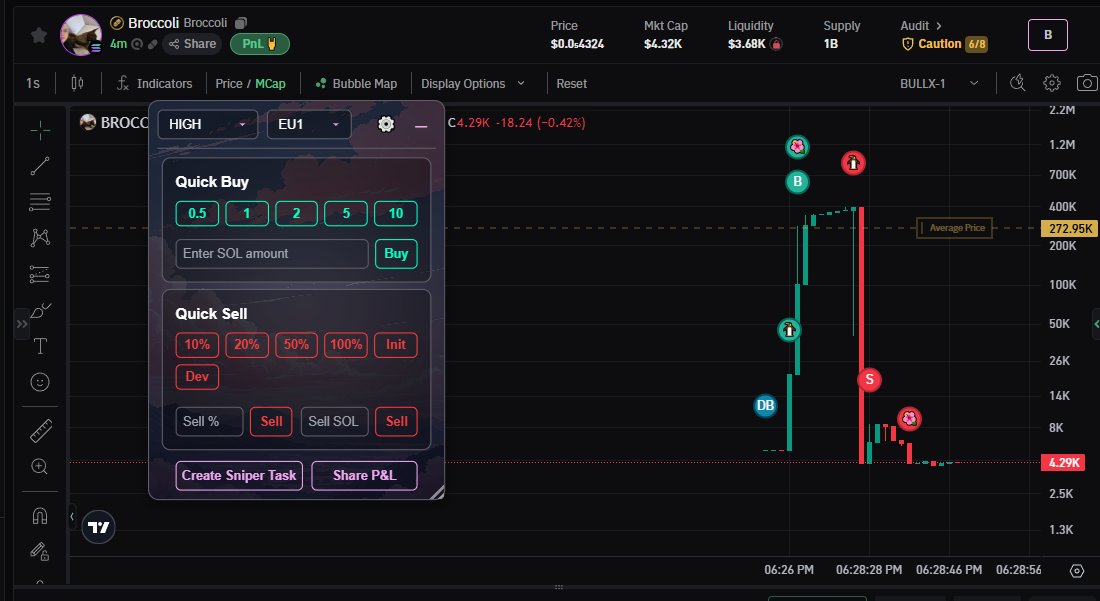Open the Broccoli token avatar image
The image size is (1100, 601).
coord(81,34)
